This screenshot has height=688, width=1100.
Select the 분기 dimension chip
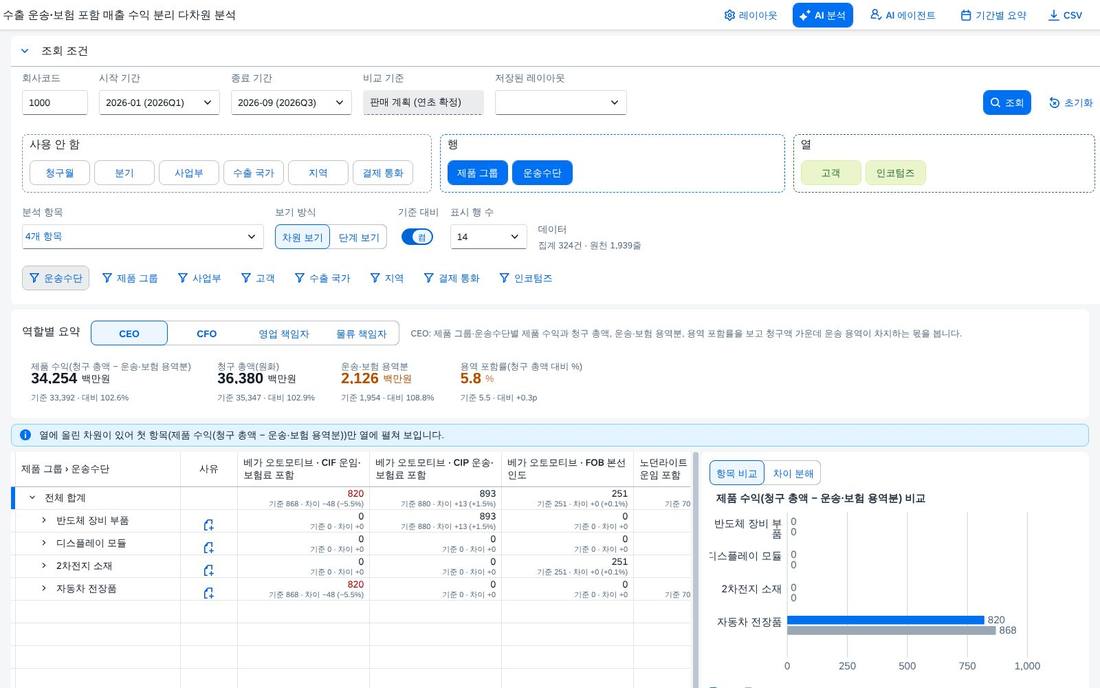pyautogui.click(x=124, y=173)
